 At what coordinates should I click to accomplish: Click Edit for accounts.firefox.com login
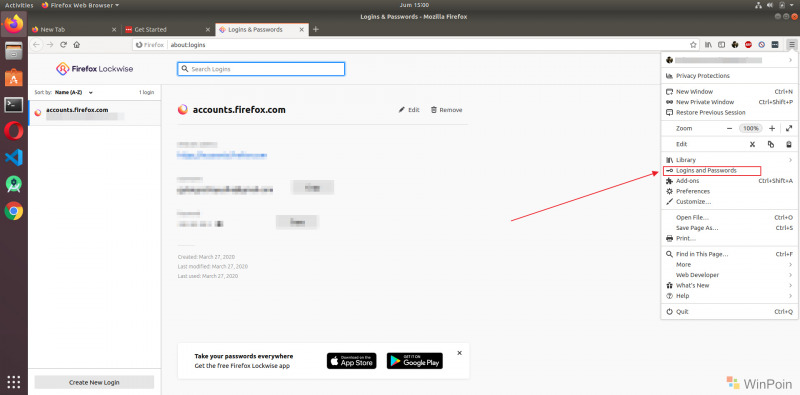click(x=409, y=110)
